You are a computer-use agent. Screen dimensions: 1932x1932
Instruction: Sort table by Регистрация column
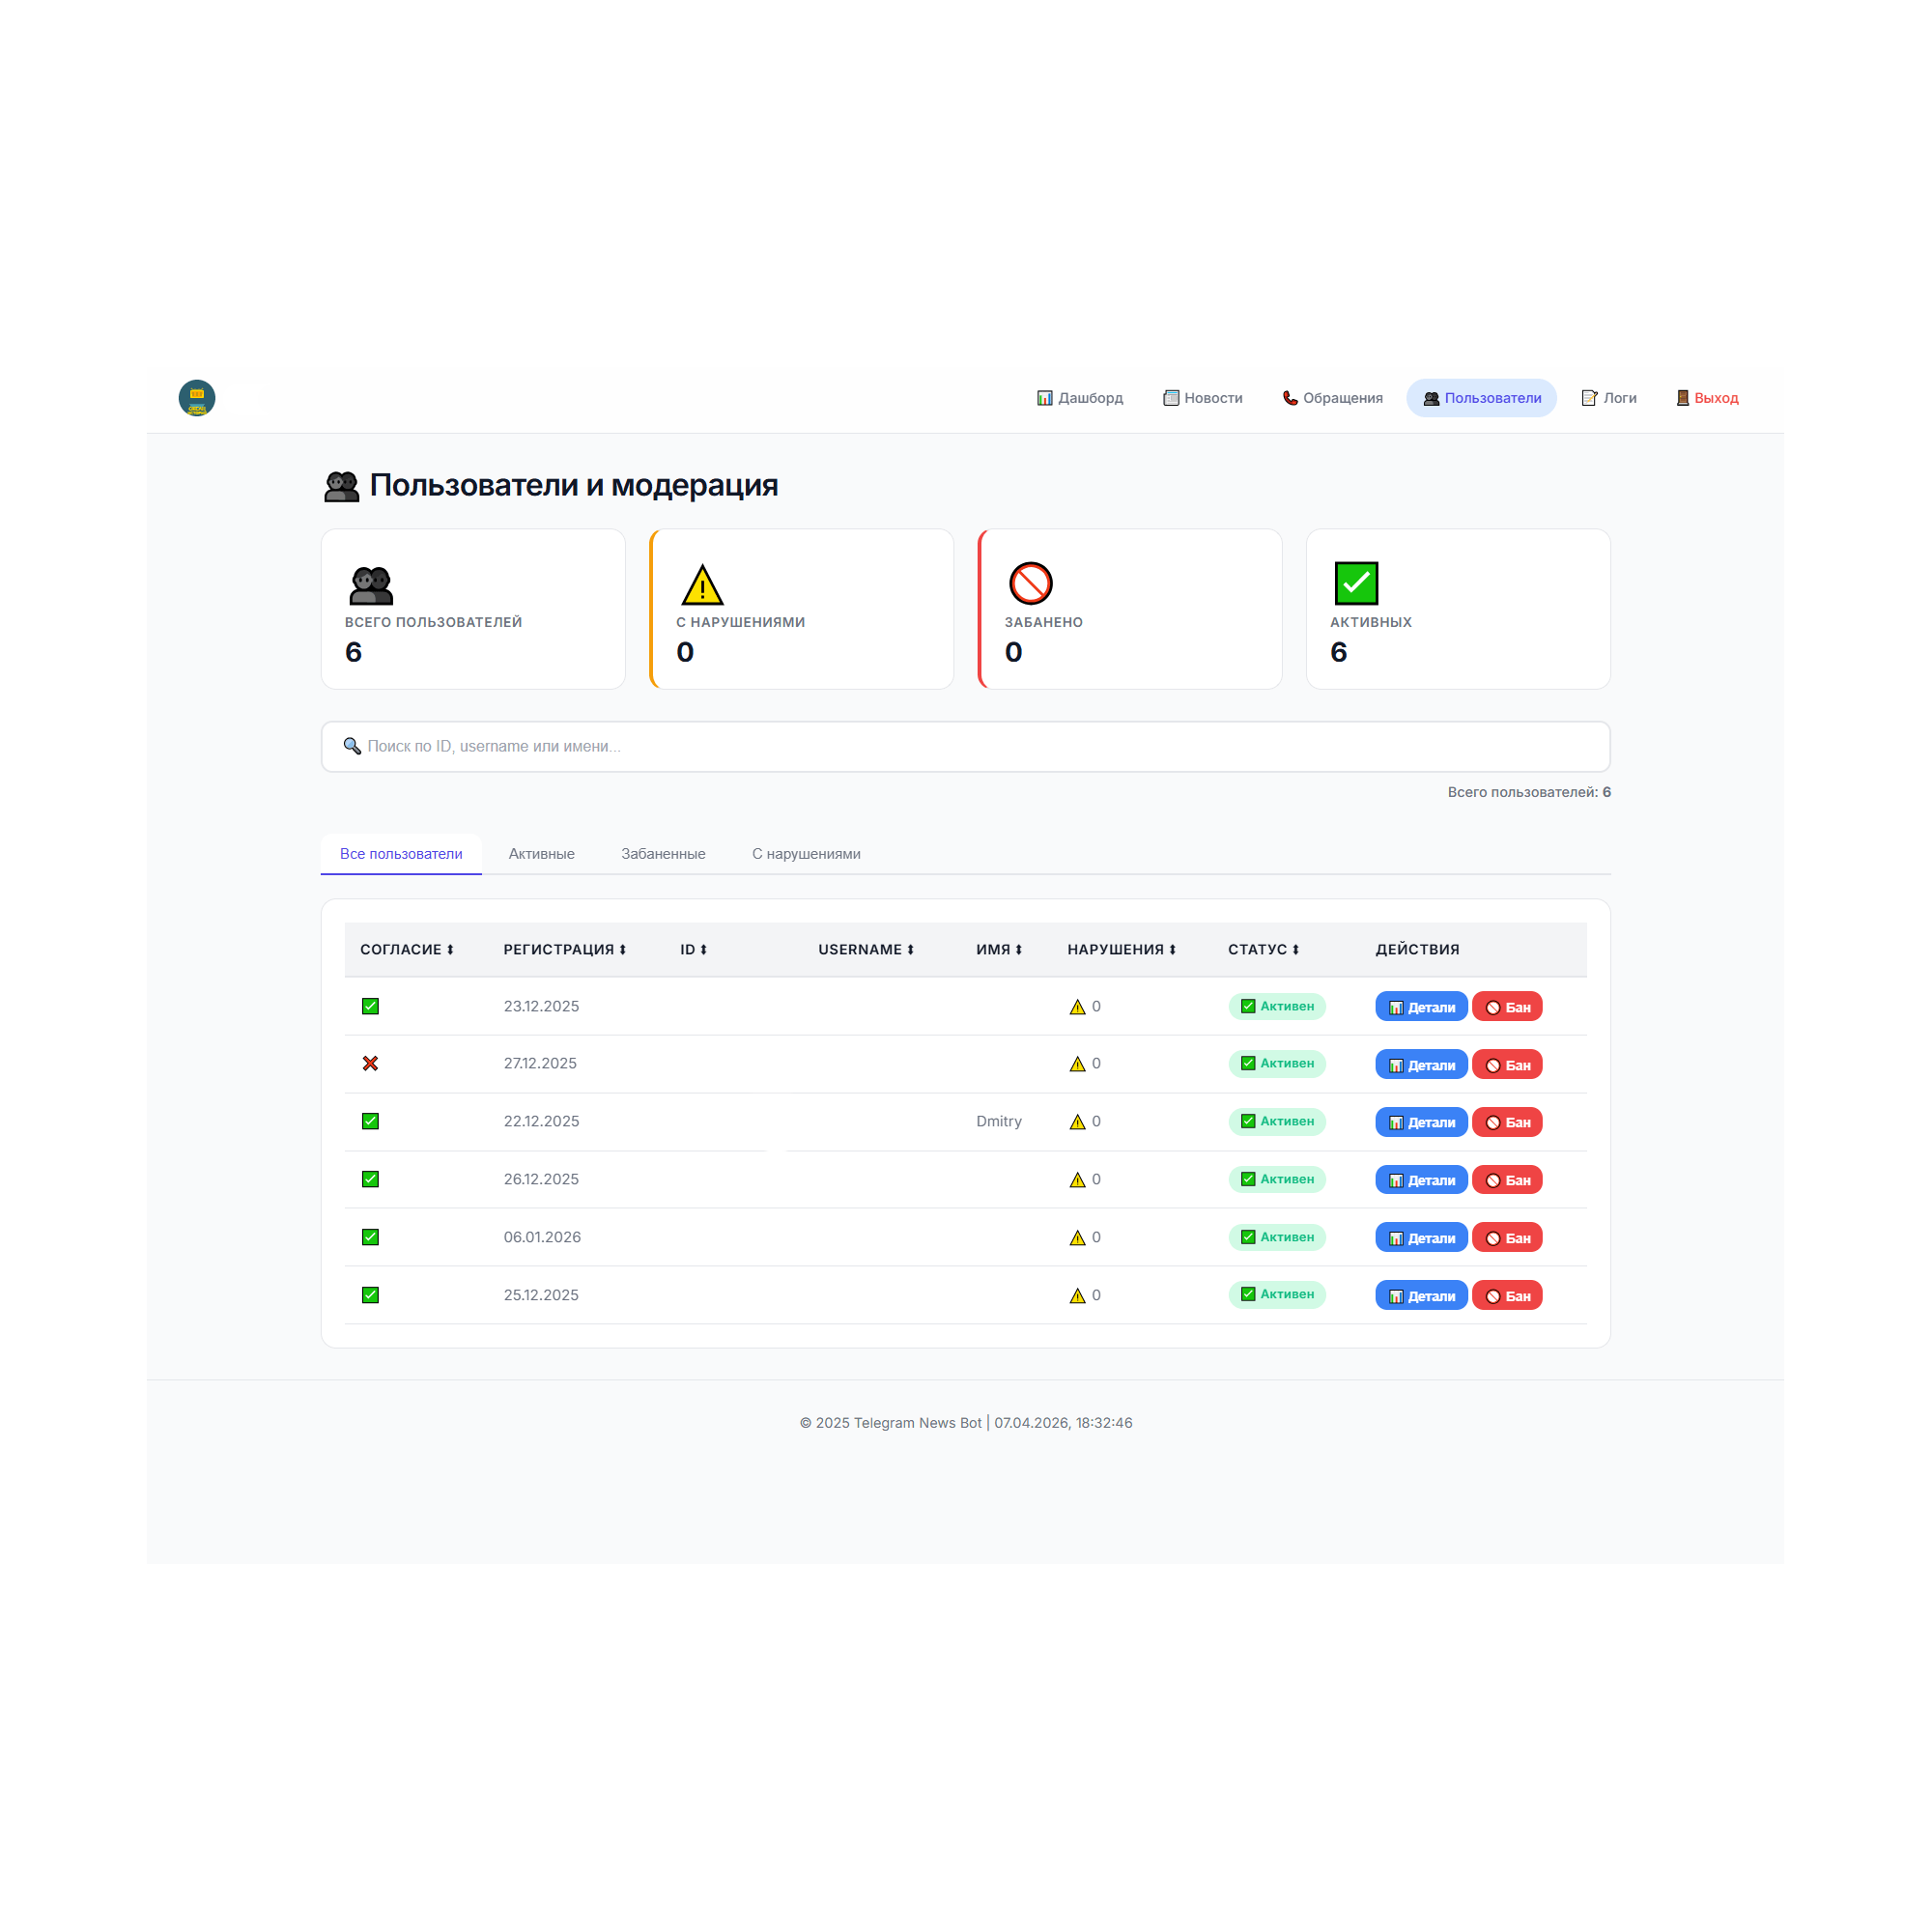point(565,949)
